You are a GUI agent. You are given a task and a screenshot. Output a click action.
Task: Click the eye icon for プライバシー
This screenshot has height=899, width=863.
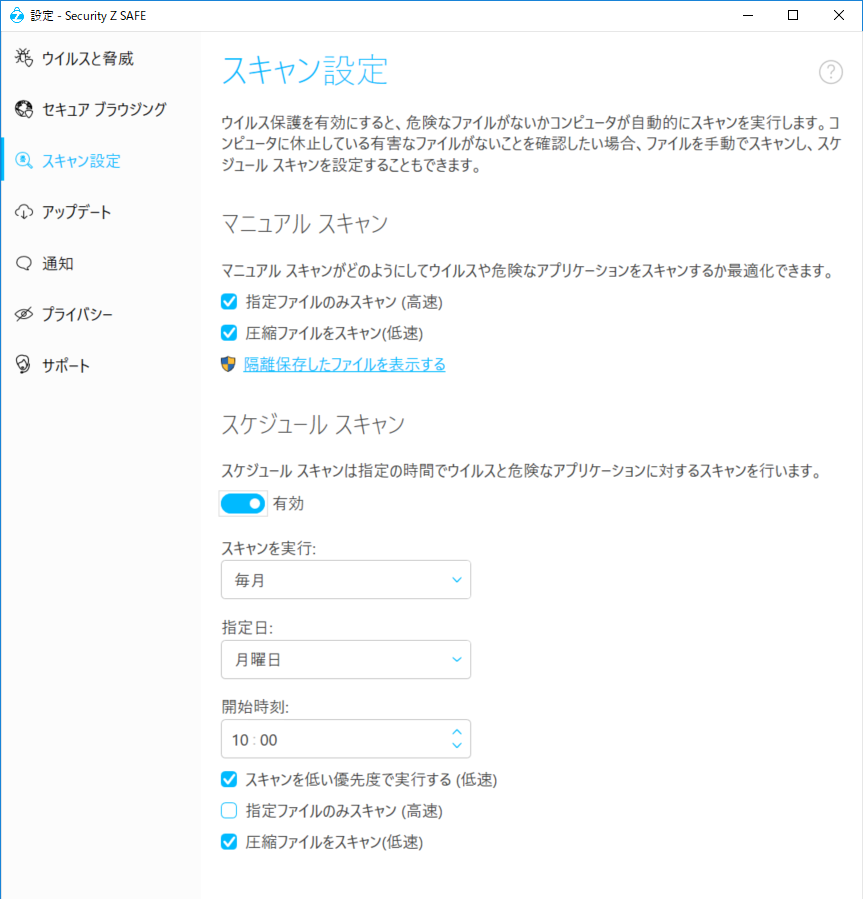(x=24, y=315)
